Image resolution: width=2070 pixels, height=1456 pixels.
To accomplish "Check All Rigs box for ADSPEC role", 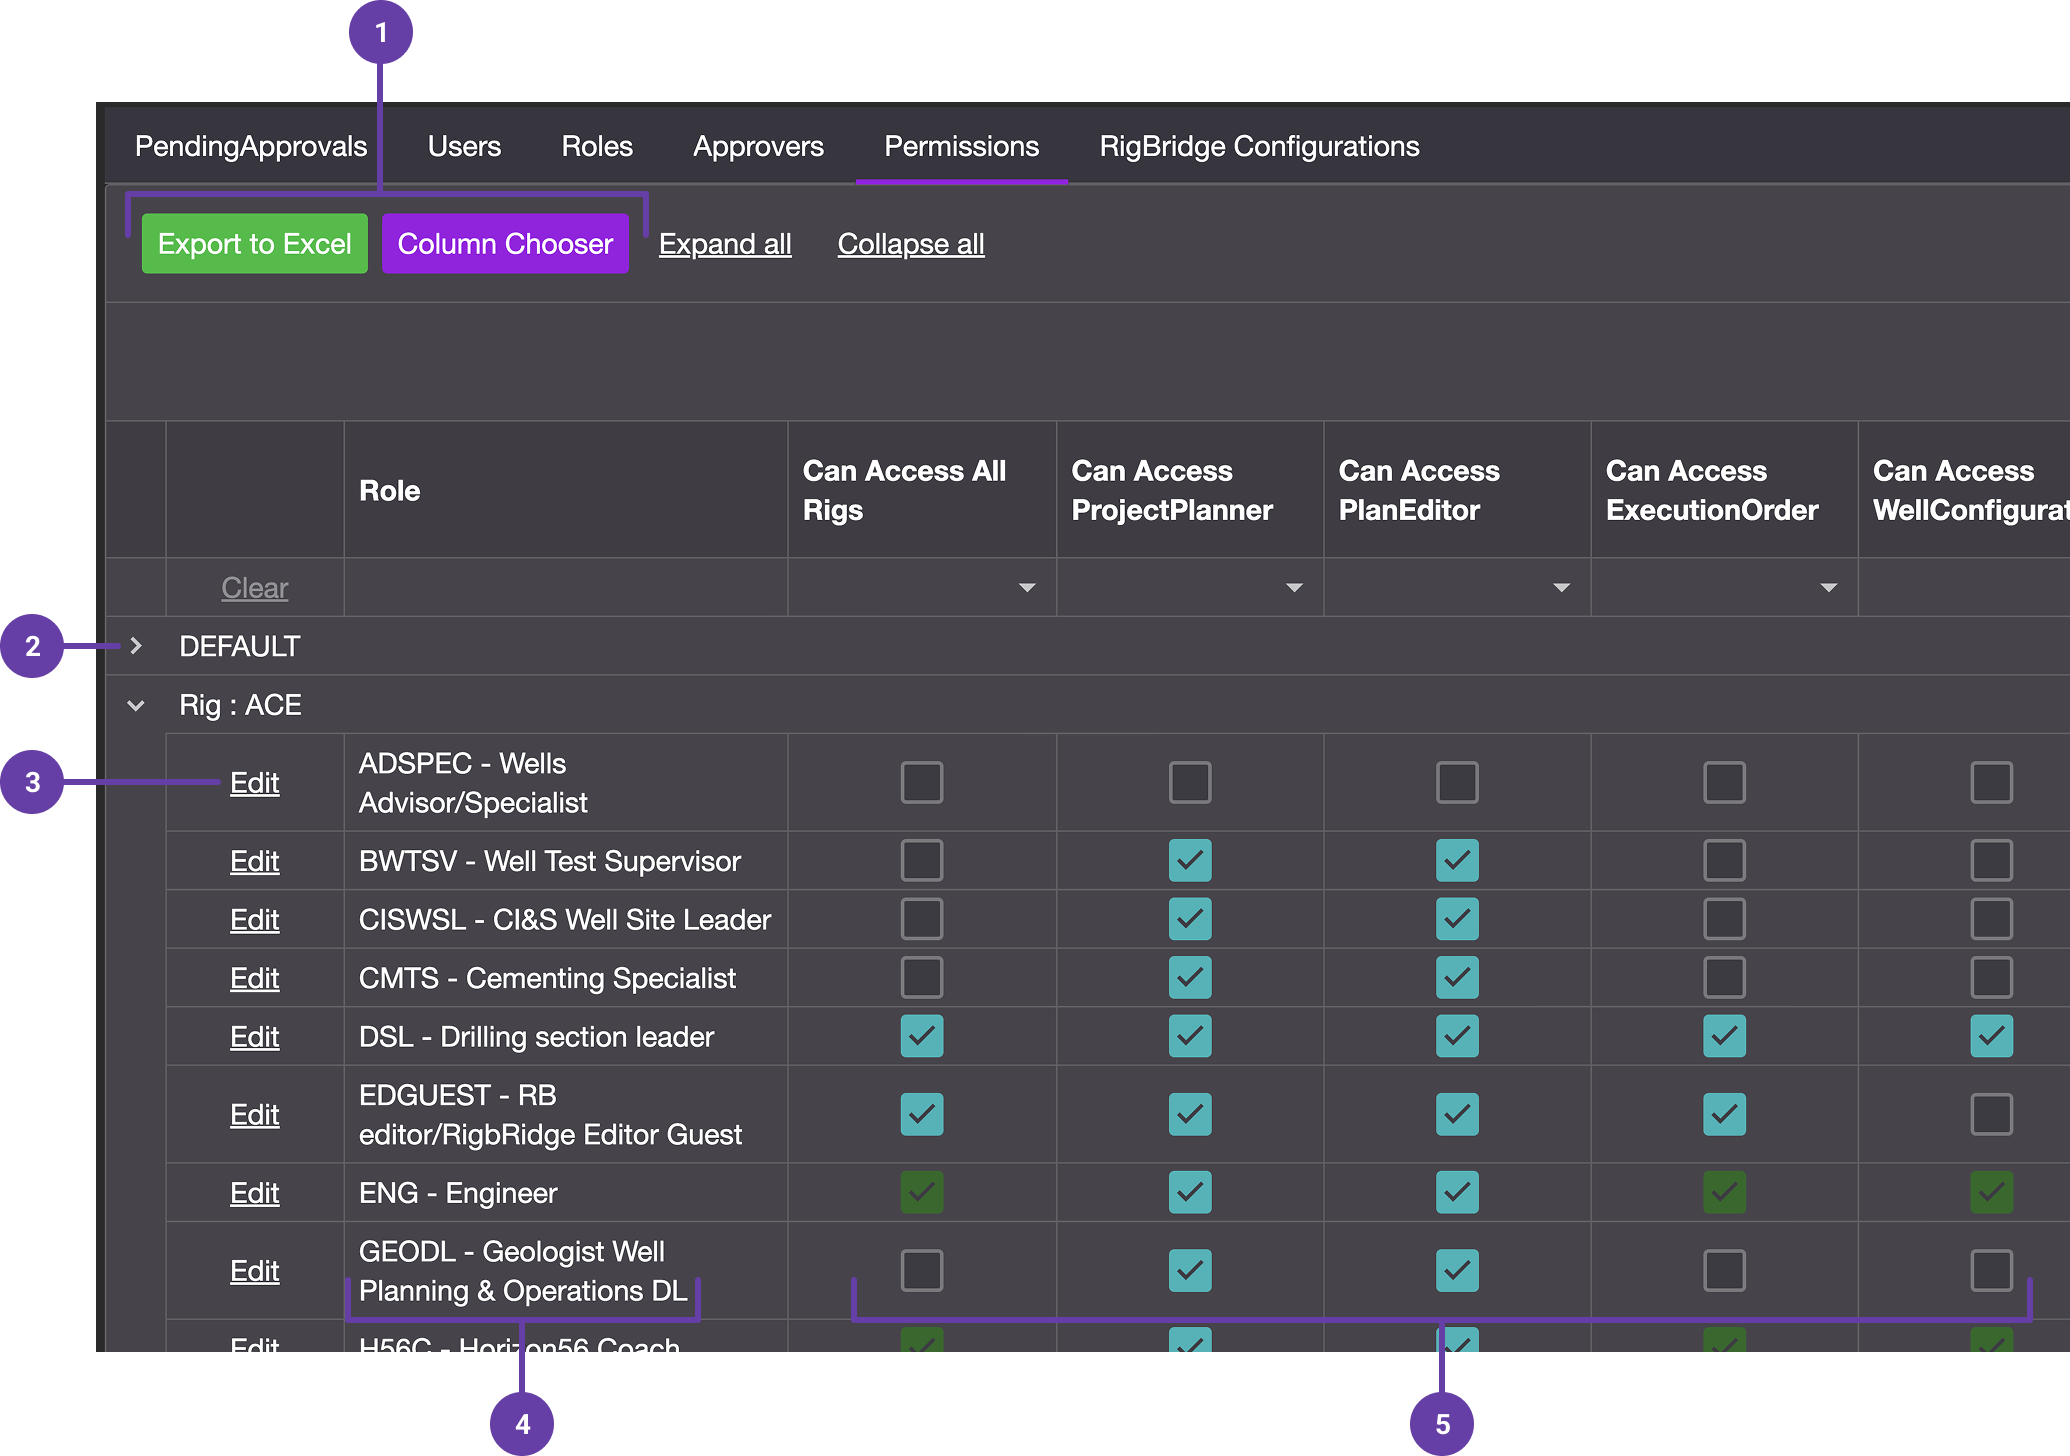I will tap(921, 782).
